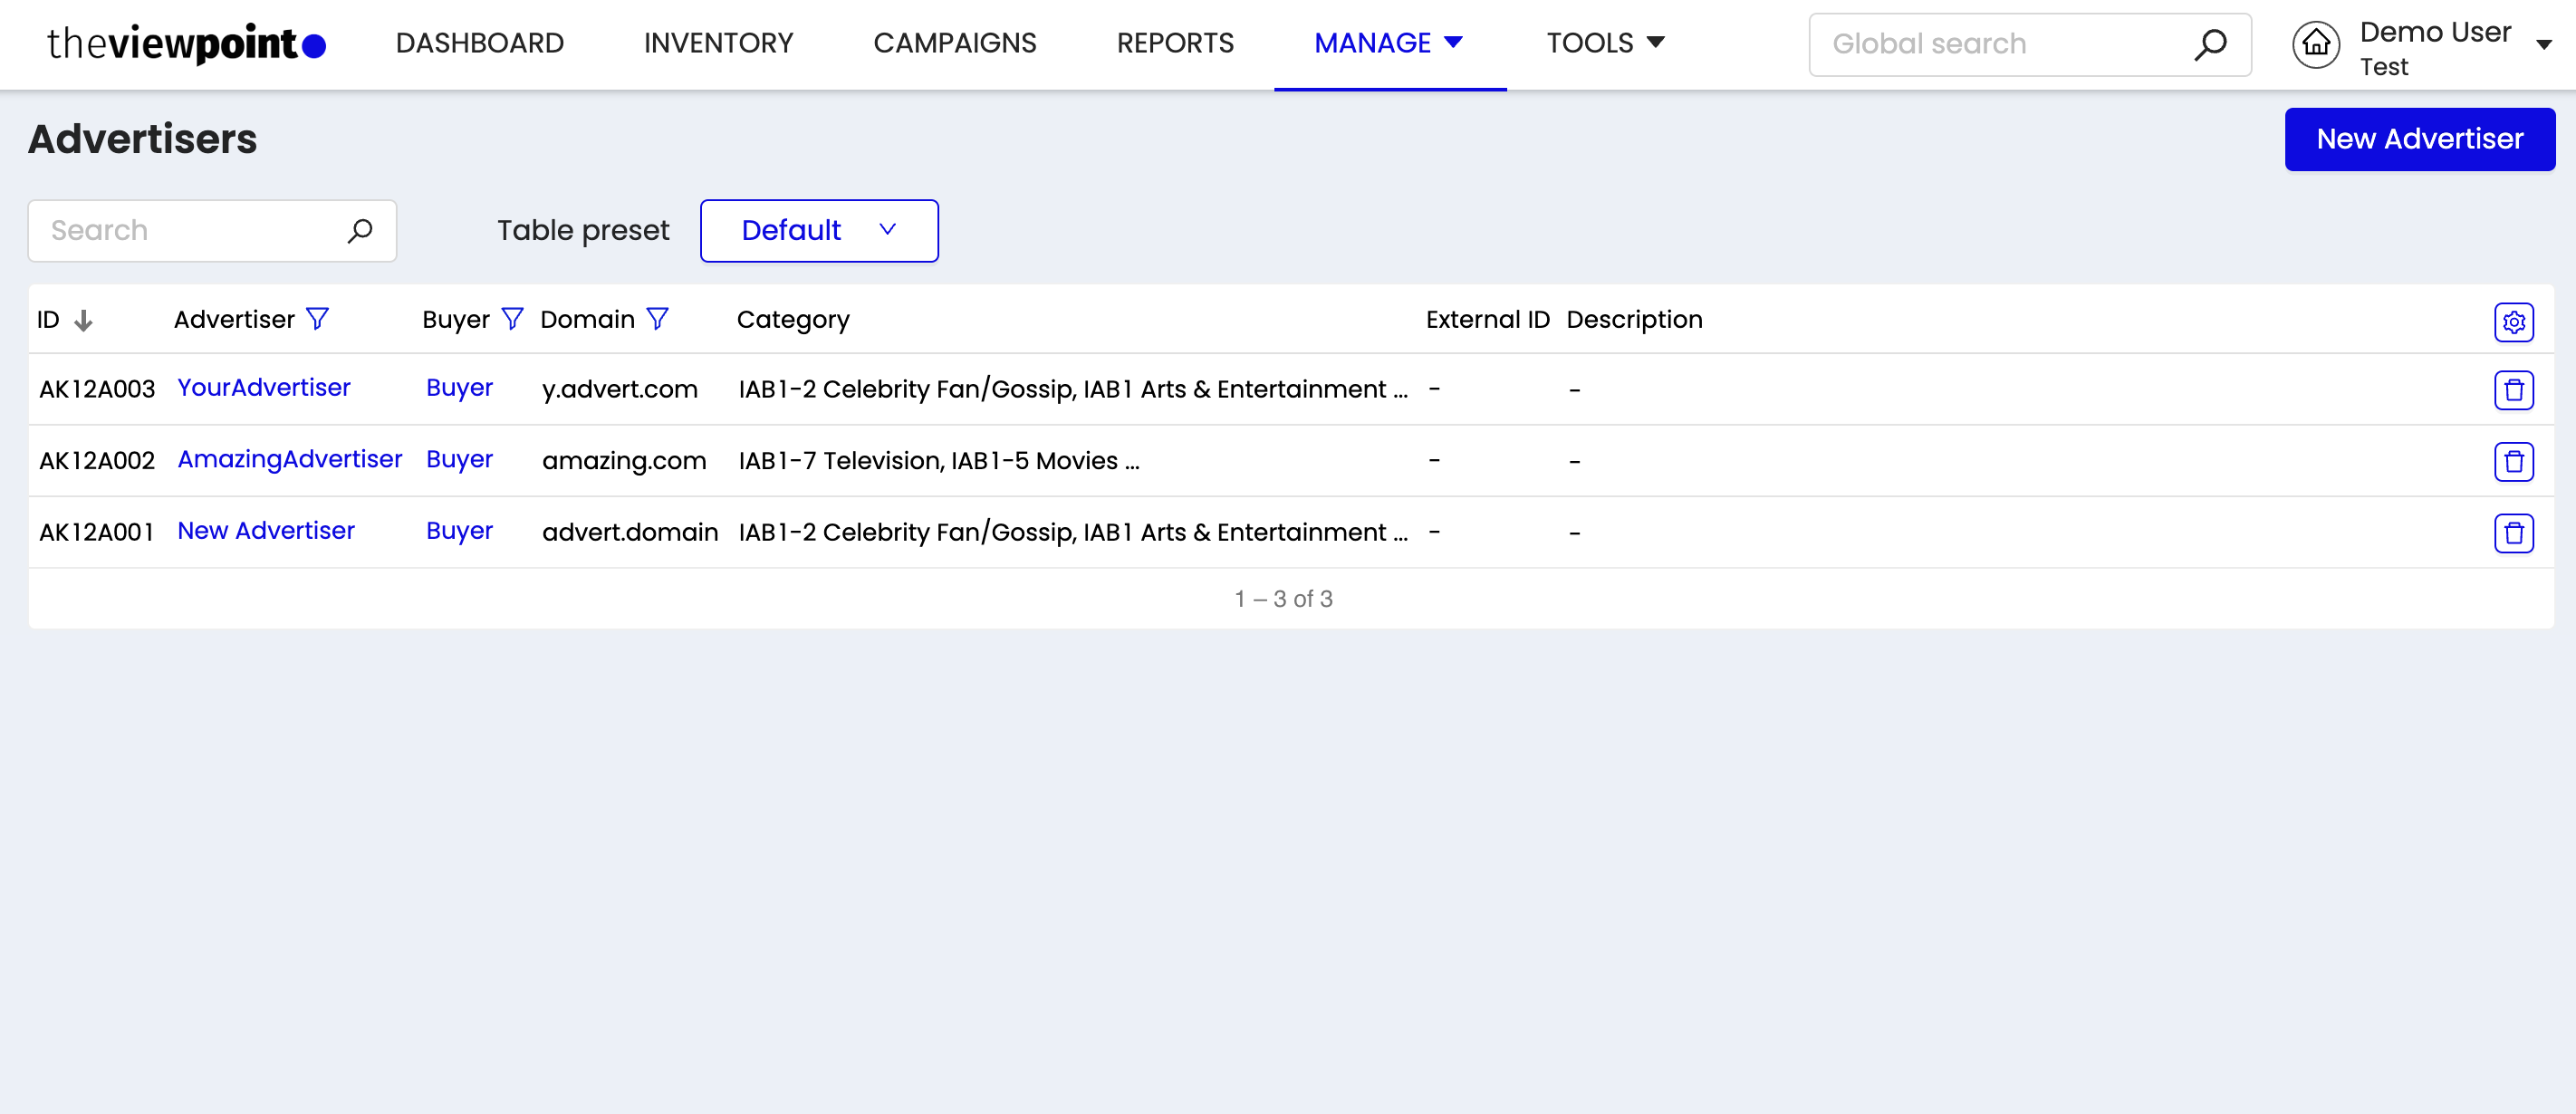The image size is (2576, 1114).
Task: Delete the AmazingAdvertiser row
Action: (x=2513, y=462)
